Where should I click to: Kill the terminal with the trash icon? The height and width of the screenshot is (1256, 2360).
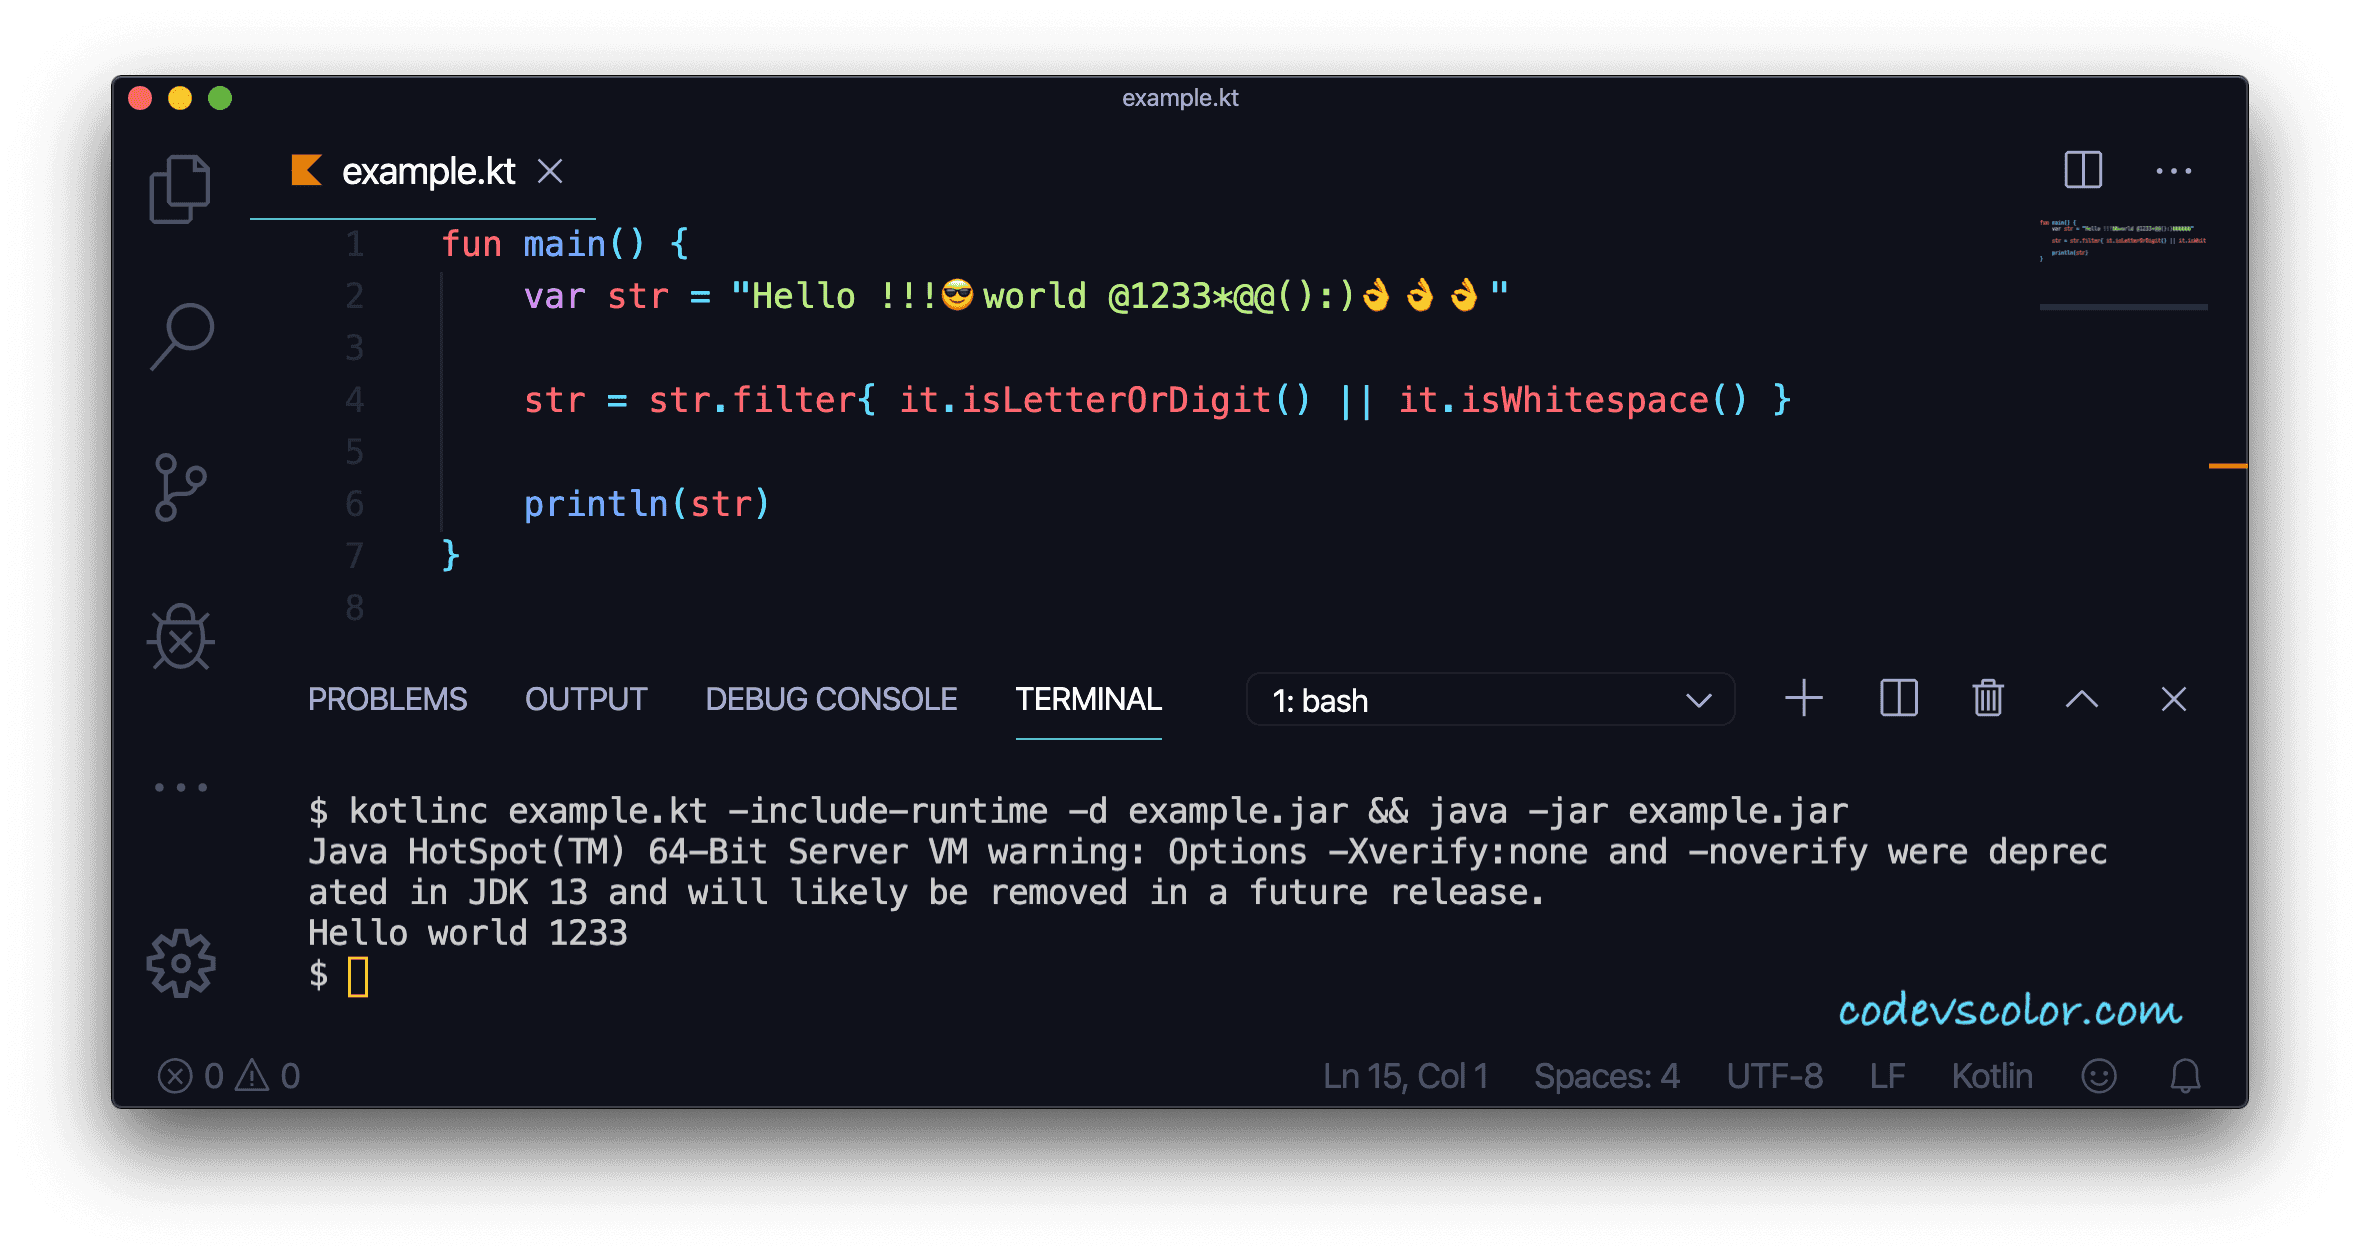pos(1987,698)
